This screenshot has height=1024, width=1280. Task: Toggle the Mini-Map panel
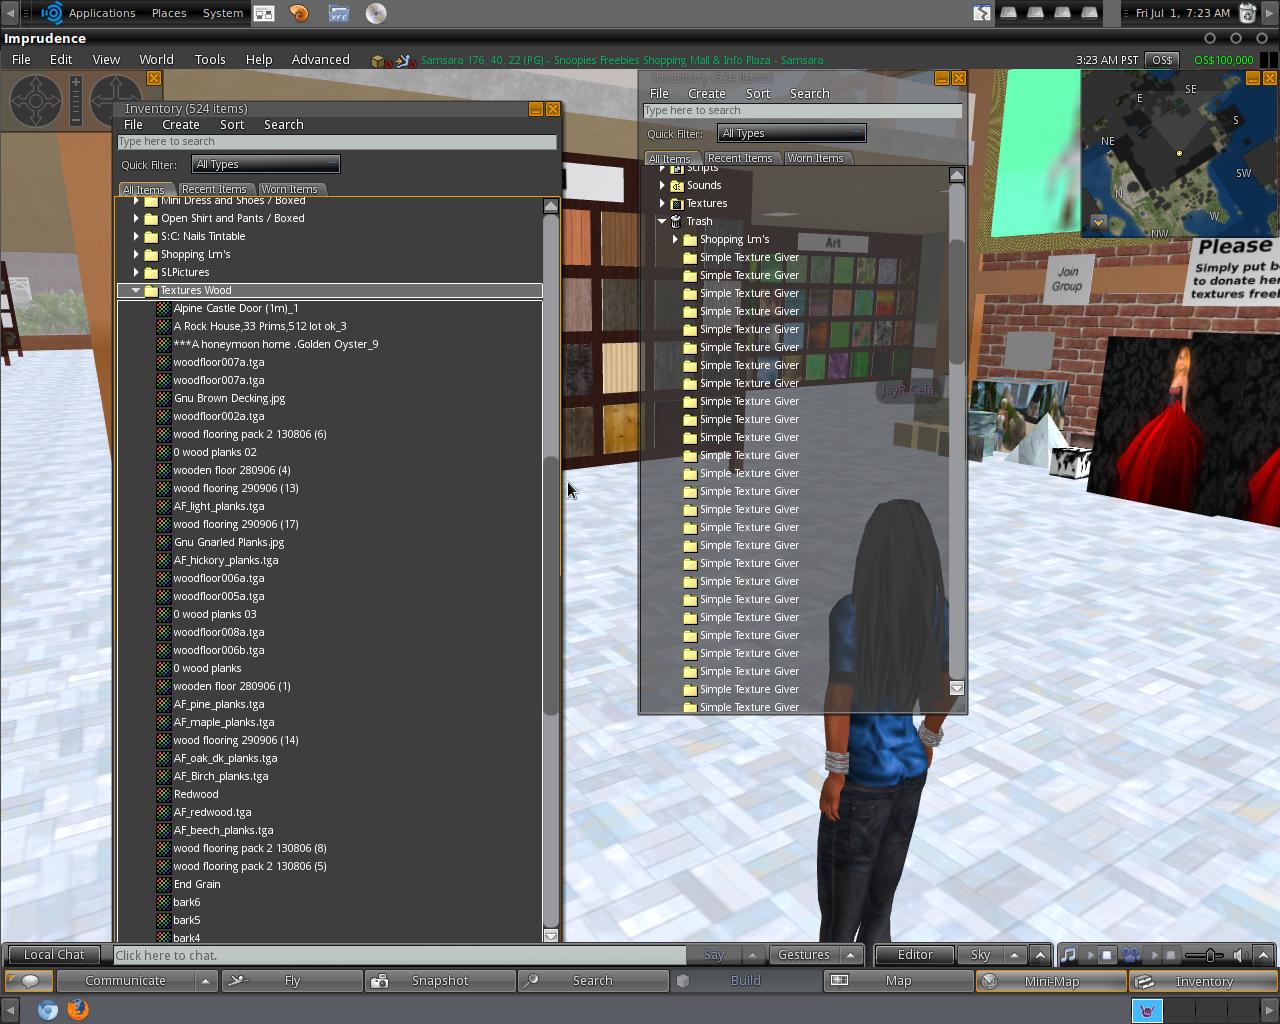[x=1050, y=981]
